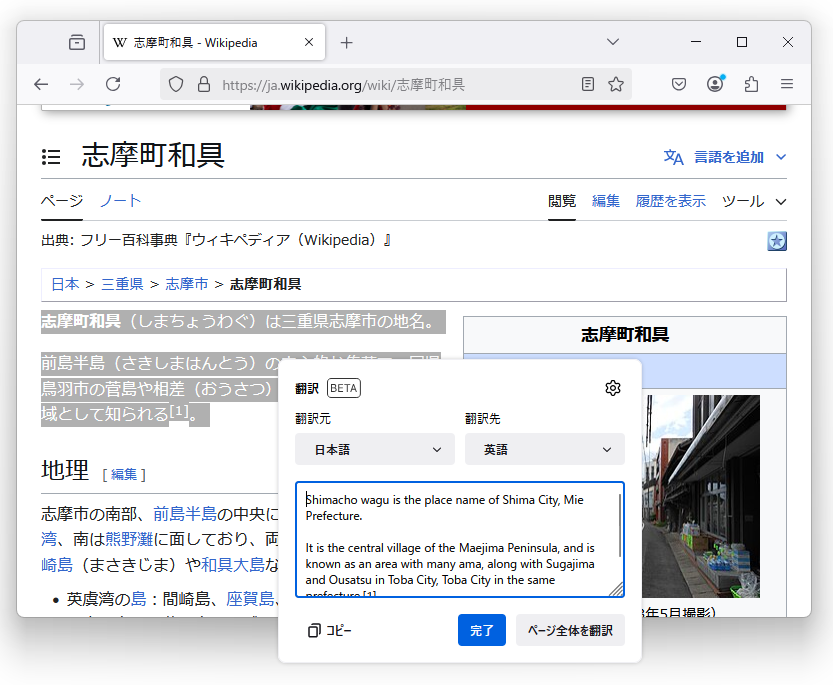Open the extensions puzzle-piece icon
The height and width of the screenshot is (685, 833).
click(x=751, y=84)
